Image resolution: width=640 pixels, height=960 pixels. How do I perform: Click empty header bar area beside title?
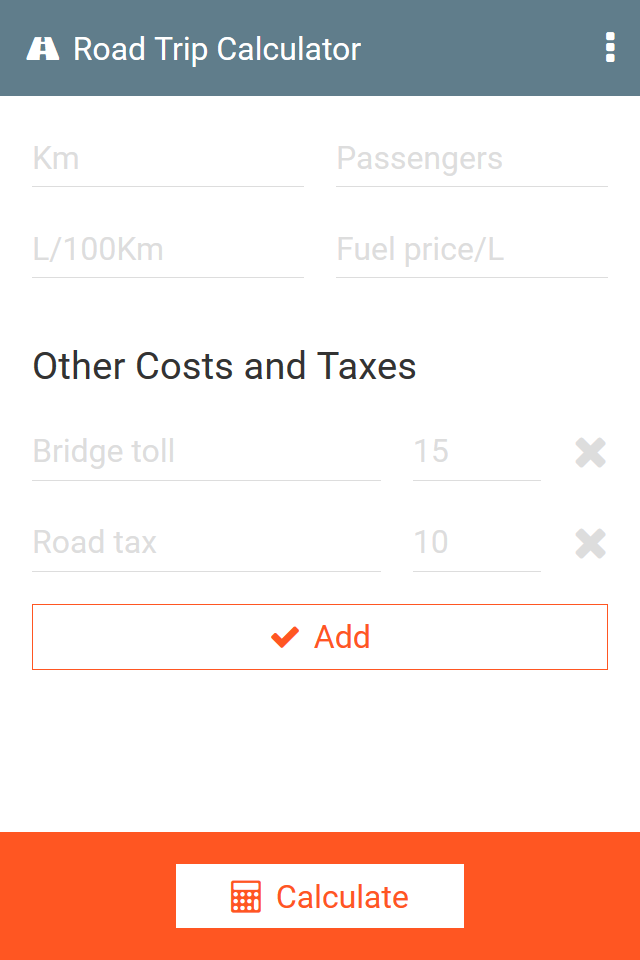(480, 48)
